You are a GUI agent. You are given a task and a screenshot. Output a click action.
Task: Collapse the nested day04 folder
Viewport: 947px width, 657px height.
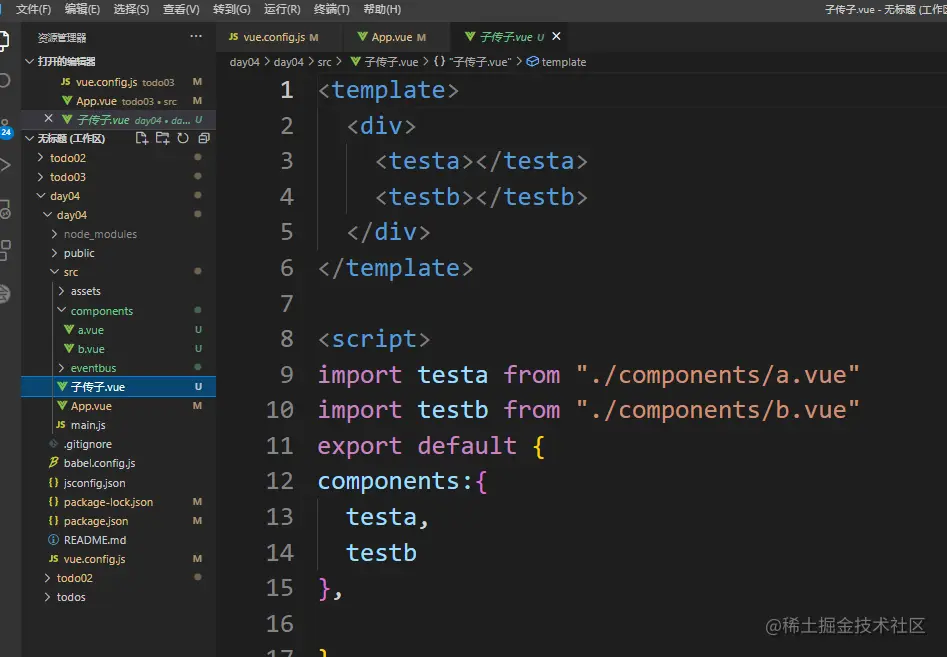tap(47, 215)
